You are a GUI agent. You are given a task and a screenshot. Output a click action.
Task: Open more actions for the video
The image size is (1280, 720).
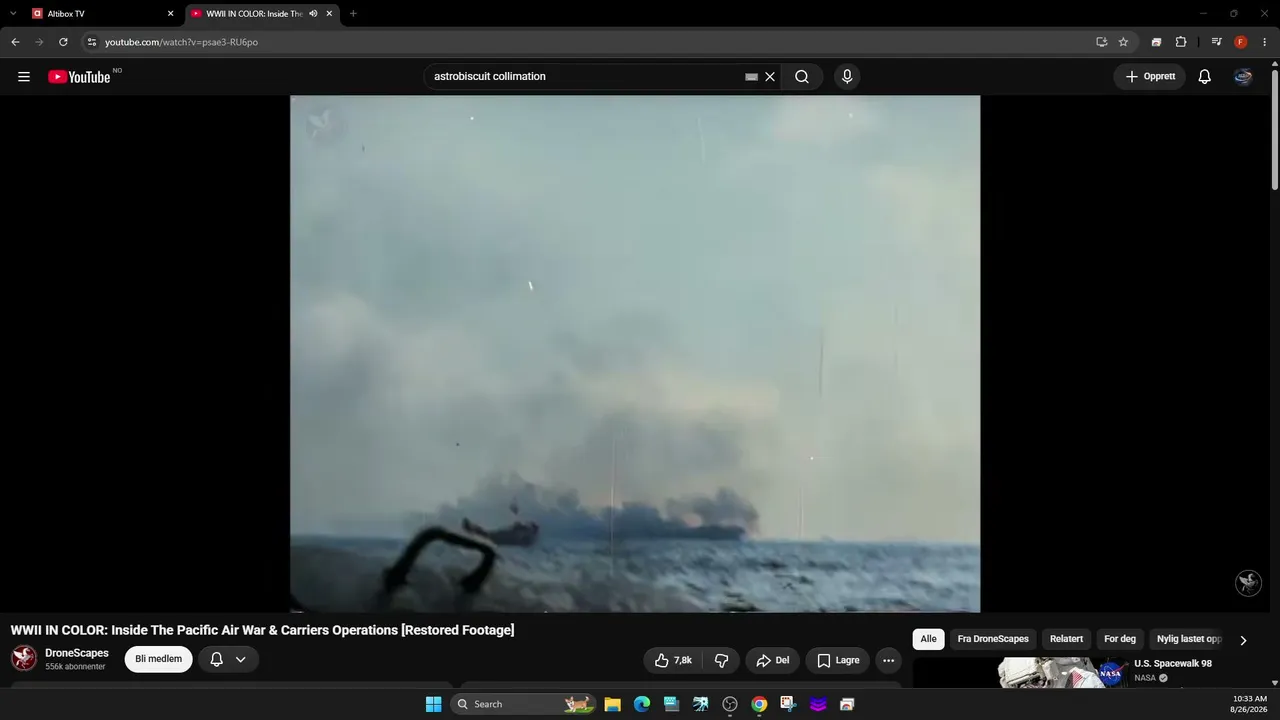click(888, 660)
